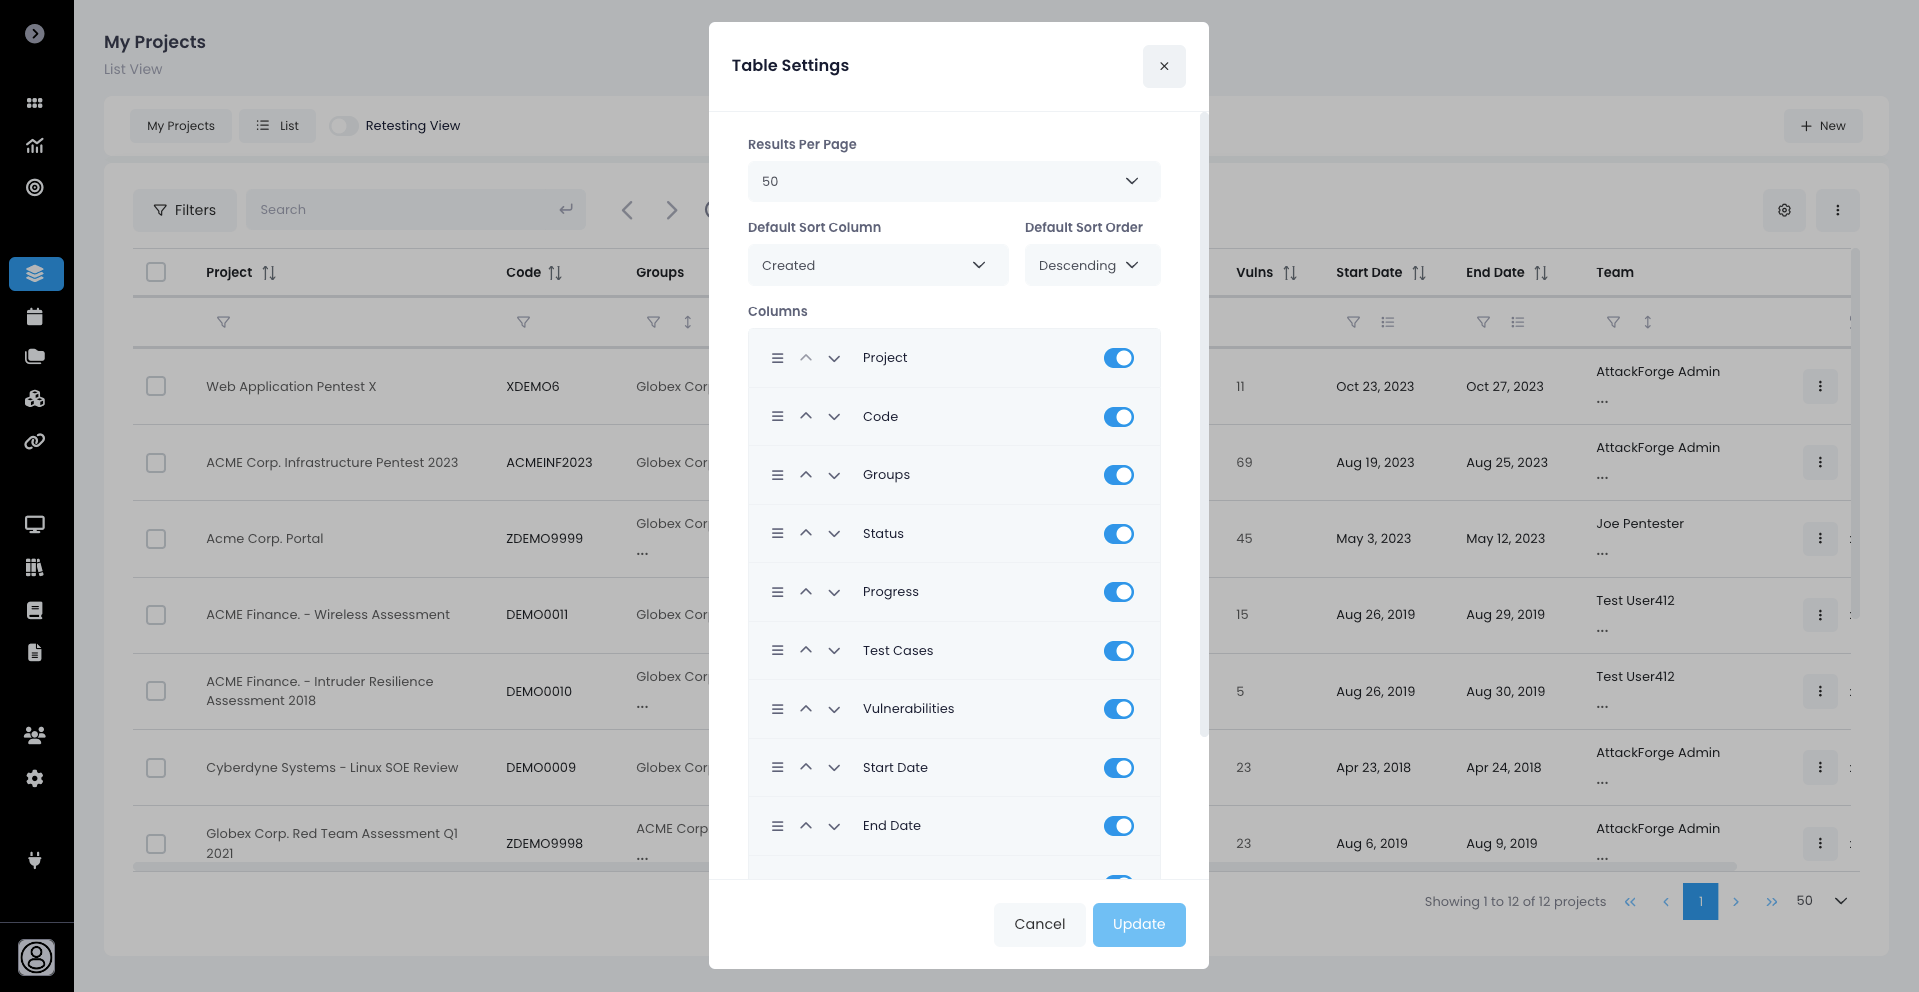The image size is (1919, 992).
Task: Click the Projects layers icon in sidebar
Action: pos(36,274)
